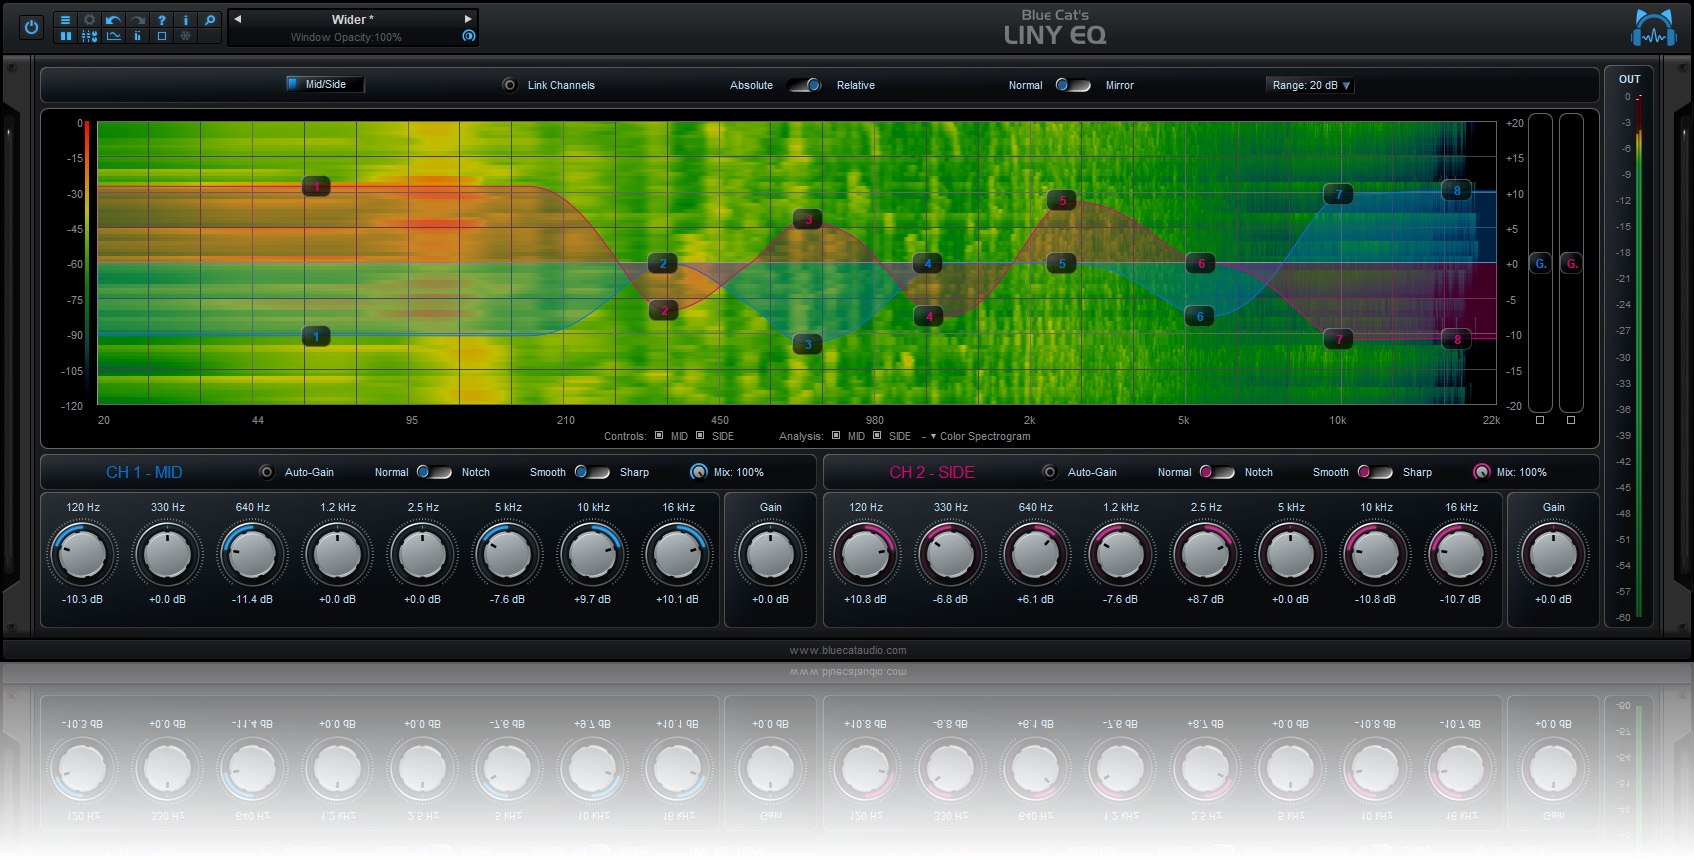Open the Range: 20 dB dropdown
The image size is (1694, 860).
point(1311,85)
